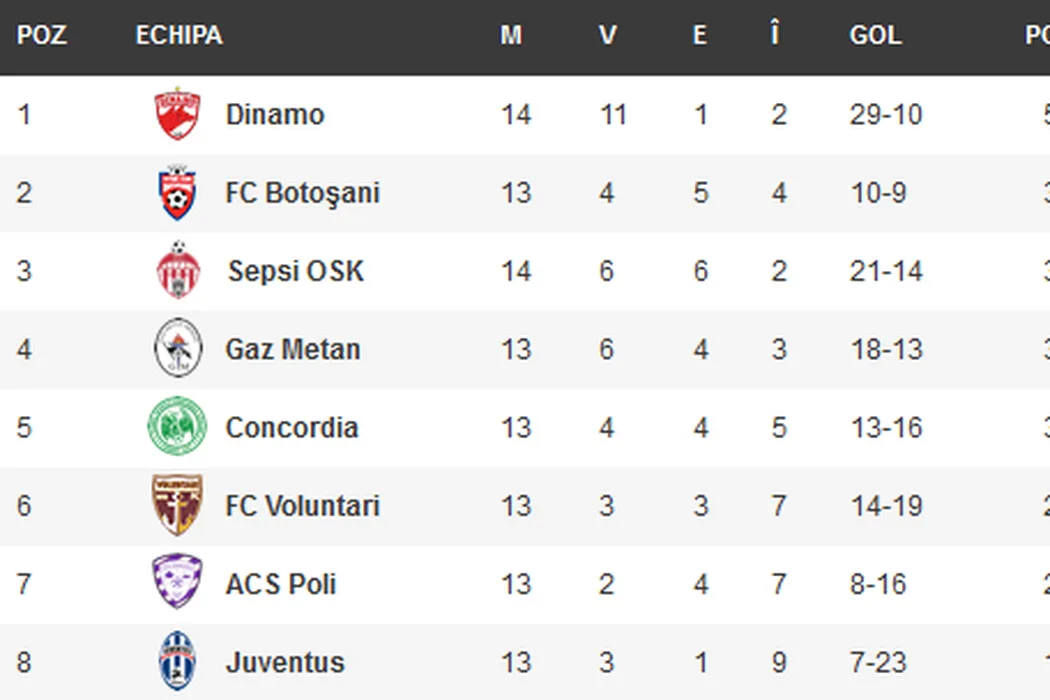Viewport: 1050px width, 700px height.
Task: Click Dinamo's 29-10 goal difference cell
Action: 885,114
